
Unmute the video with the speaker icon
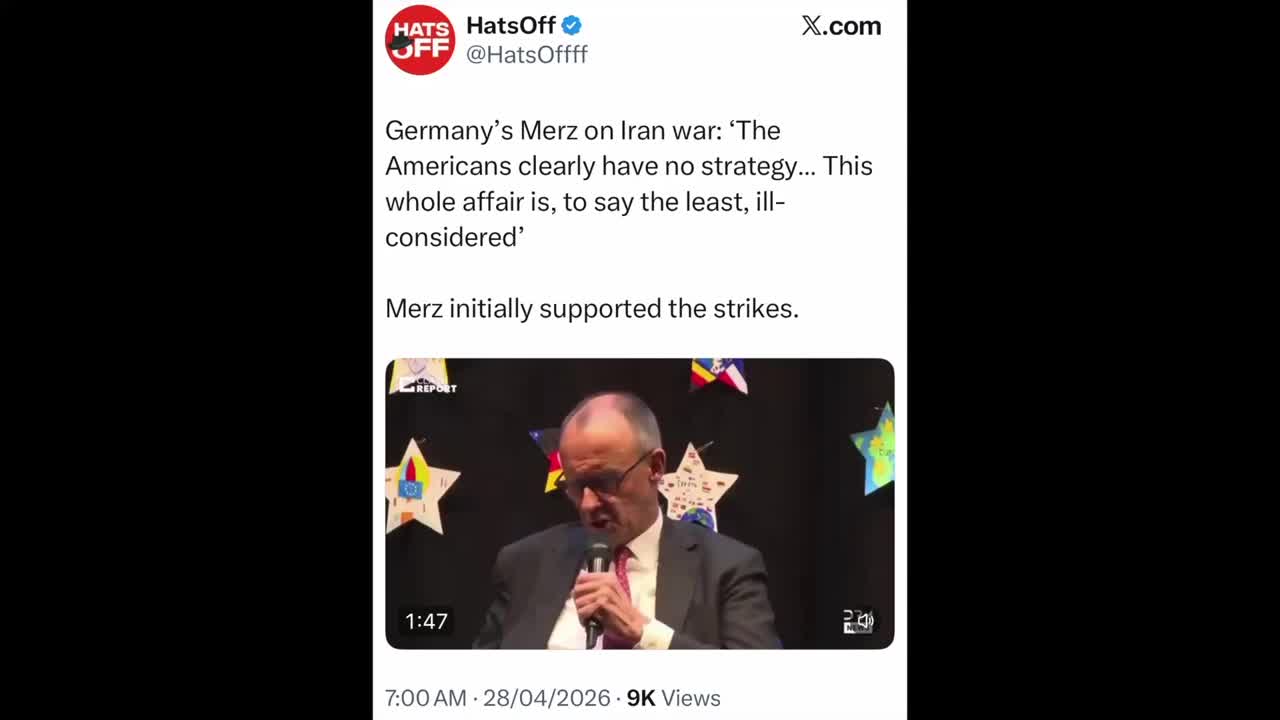(858, 621)
